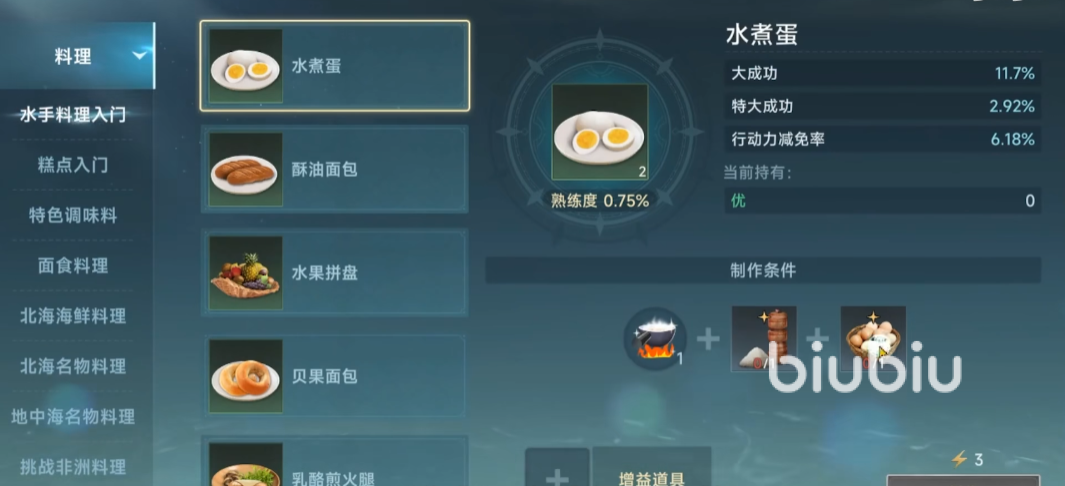Image resolution: width=1065 pixels, height=486 pixels.
Task: Select 地中海名物料理 in sidebar
Action: click(73, 416)
